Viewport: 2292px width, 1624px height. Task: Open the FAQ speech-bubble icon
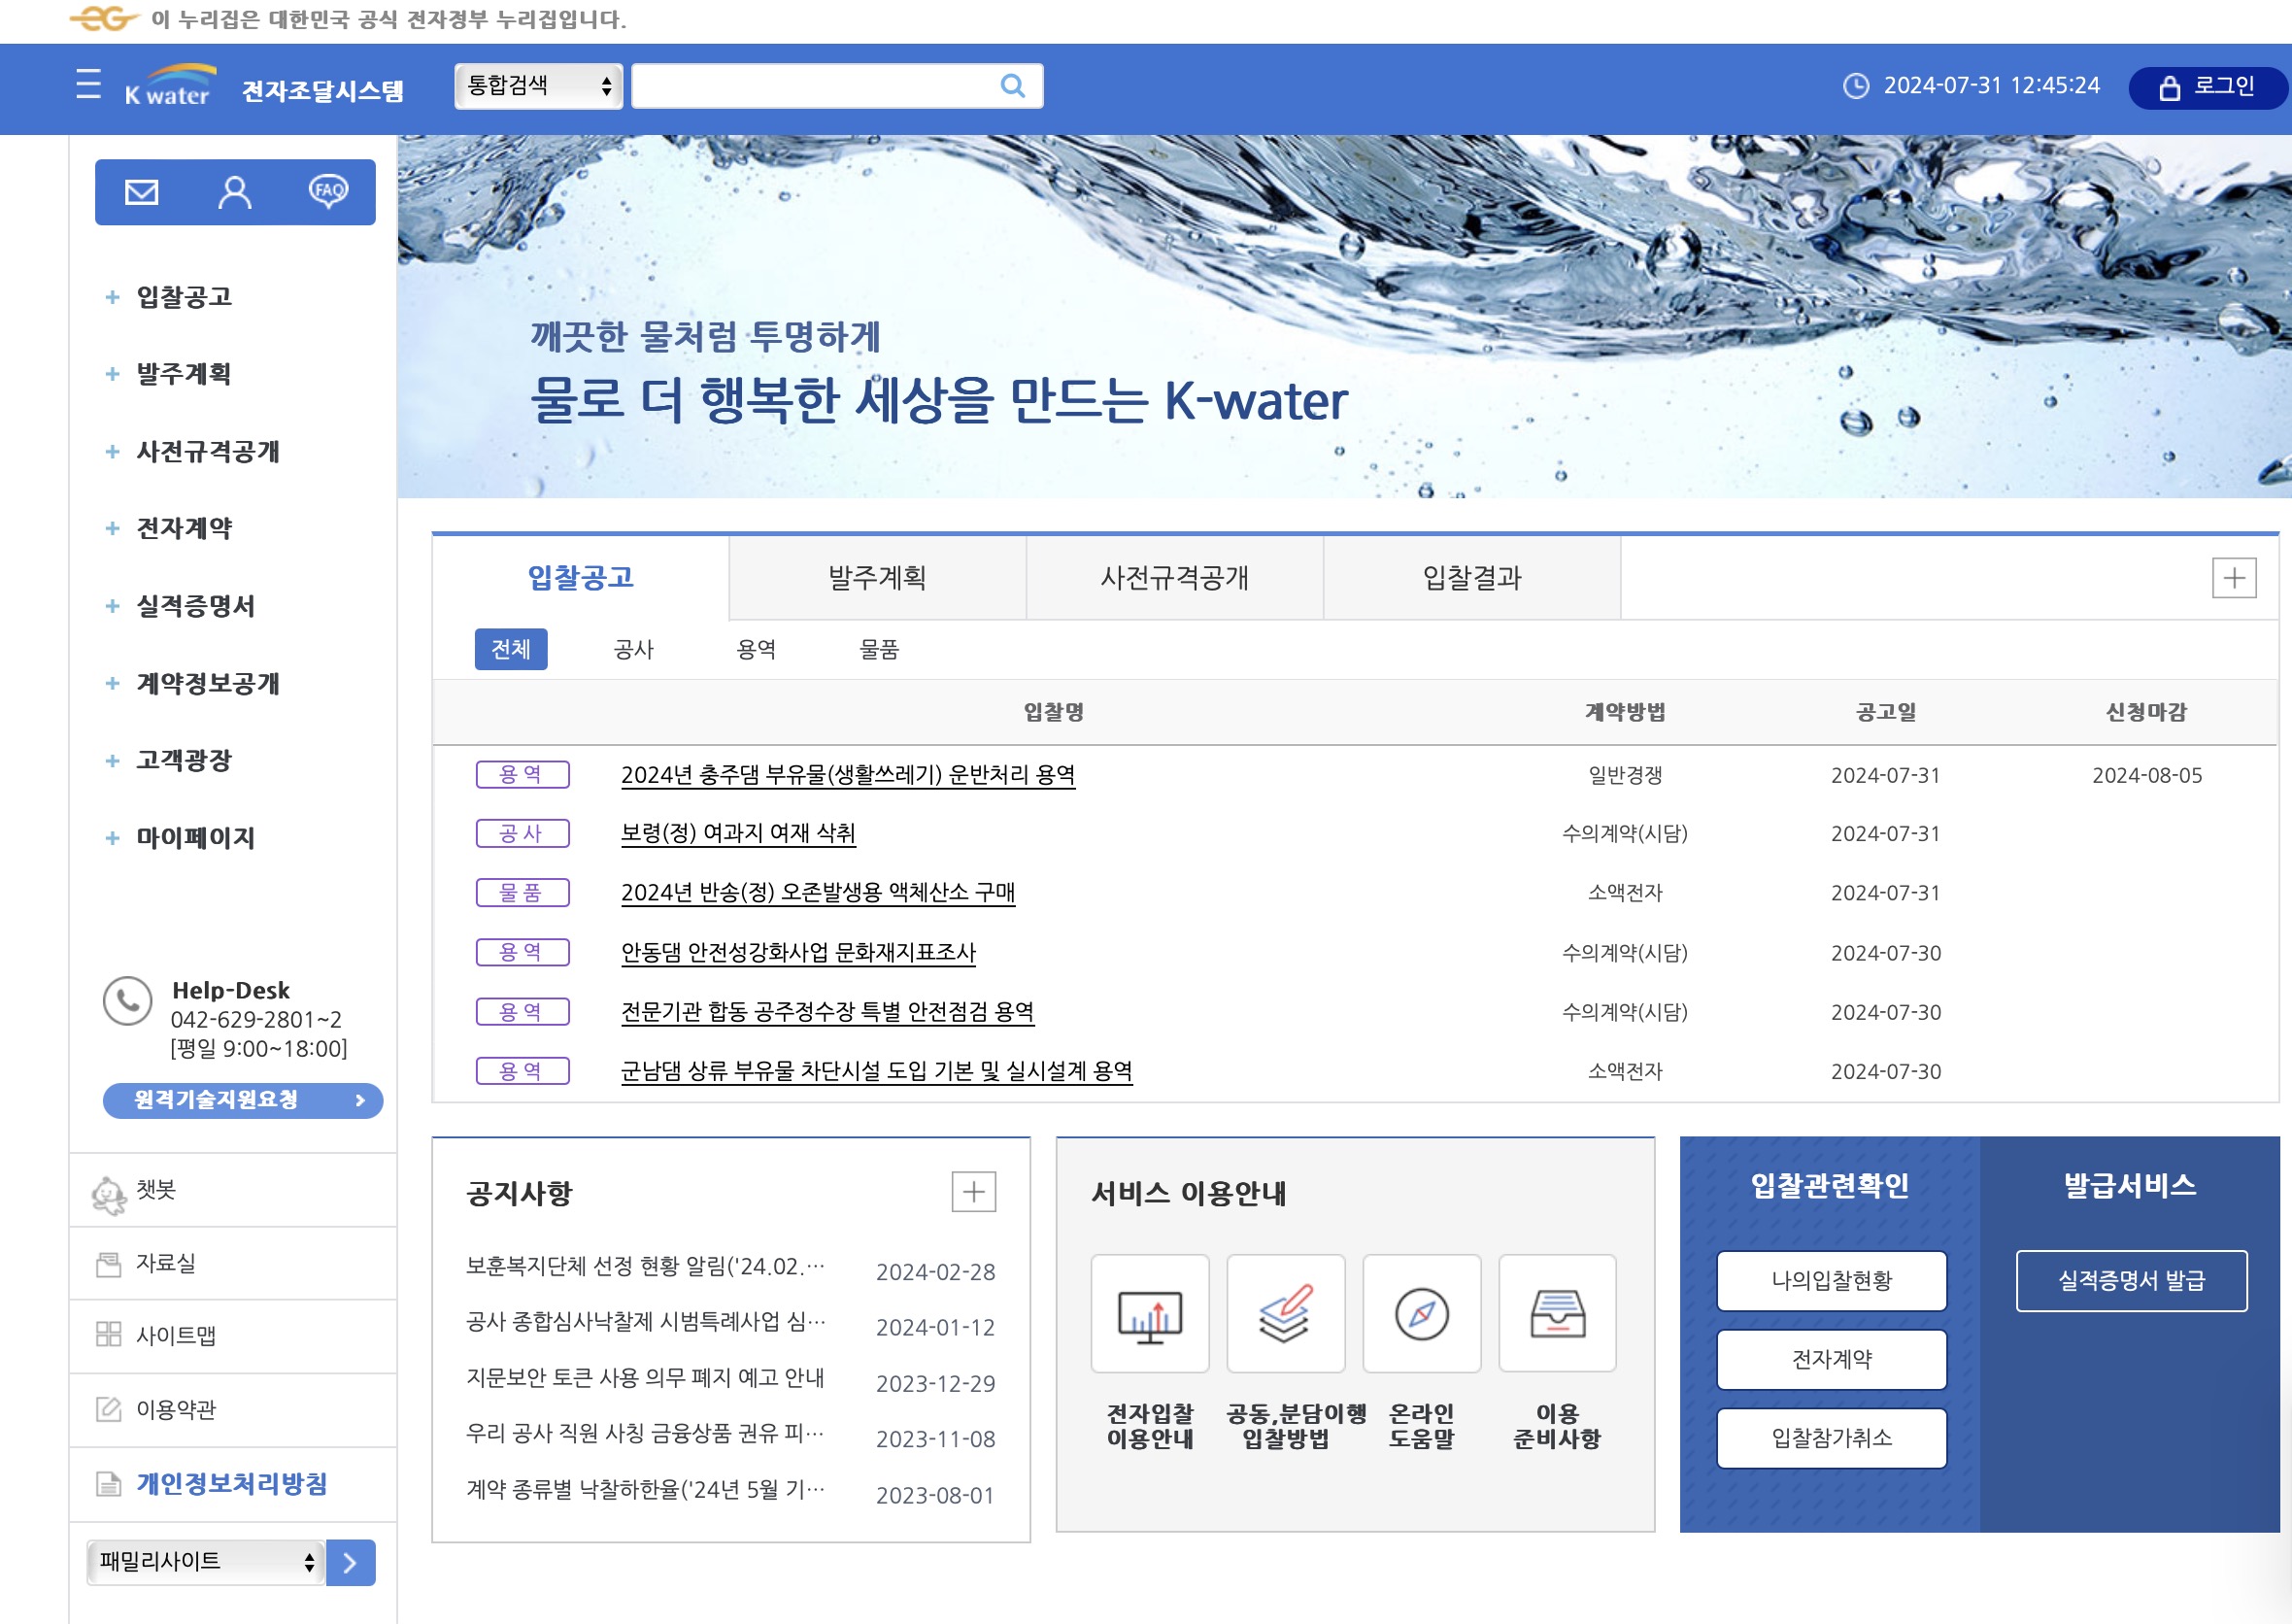329,192
